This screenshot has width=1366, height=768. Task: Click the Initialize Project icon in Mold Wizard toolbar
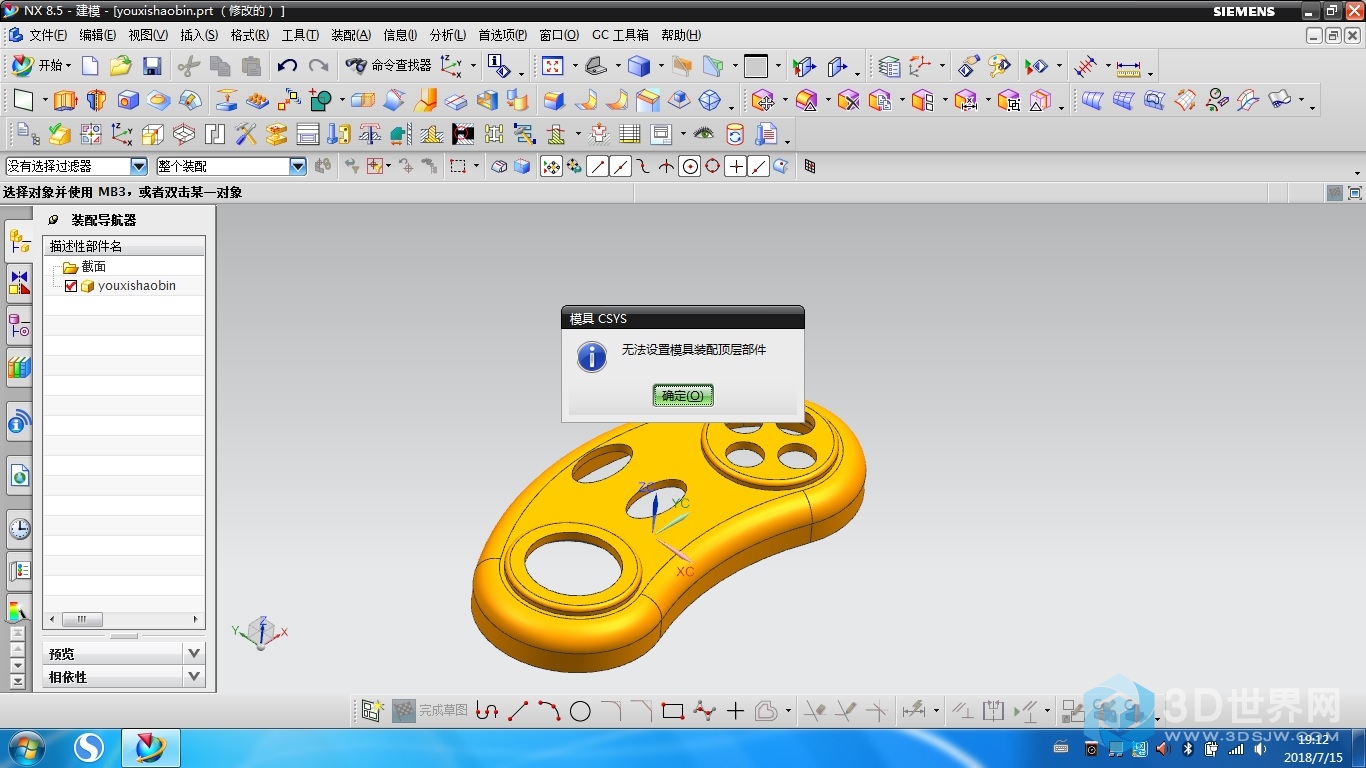29,133
